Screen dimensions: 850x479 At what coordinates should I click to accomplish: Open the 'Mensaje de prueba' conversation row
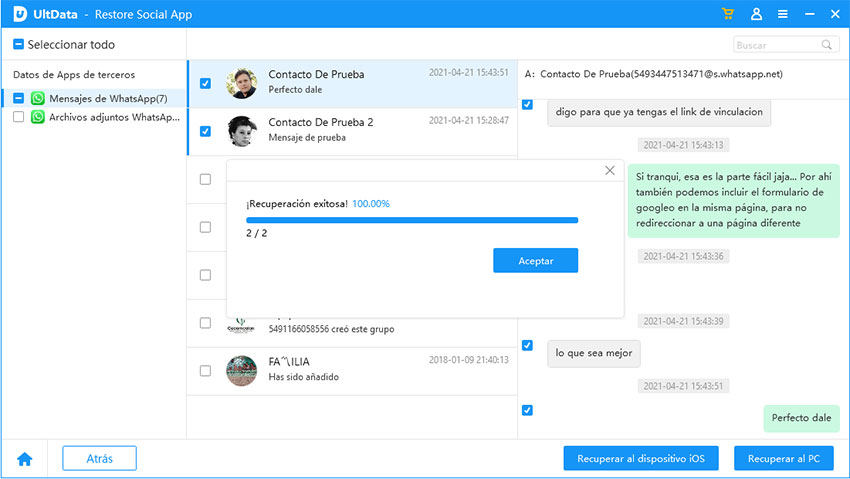[x=352, y=131]
